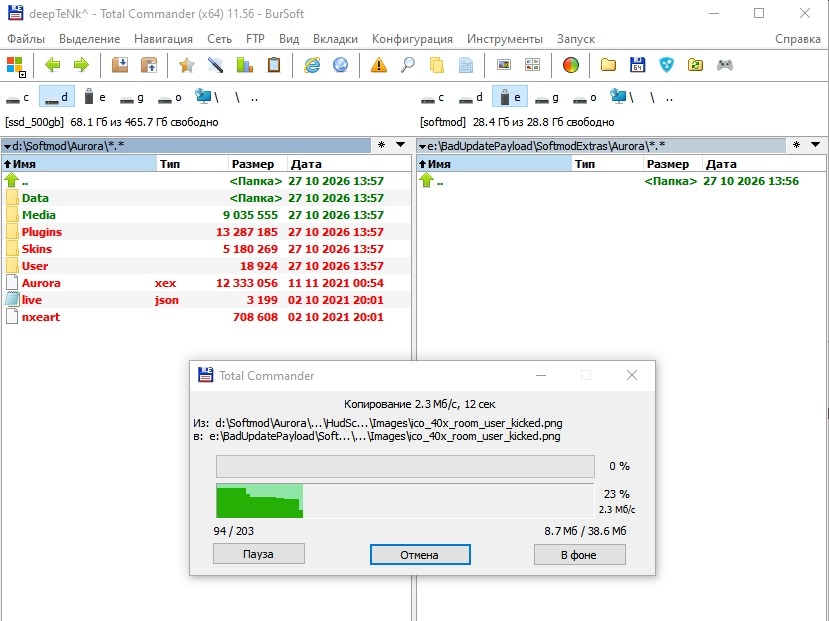Pause copying with the Пауза button
The image size is (829, 621).
tap(259, 554)
